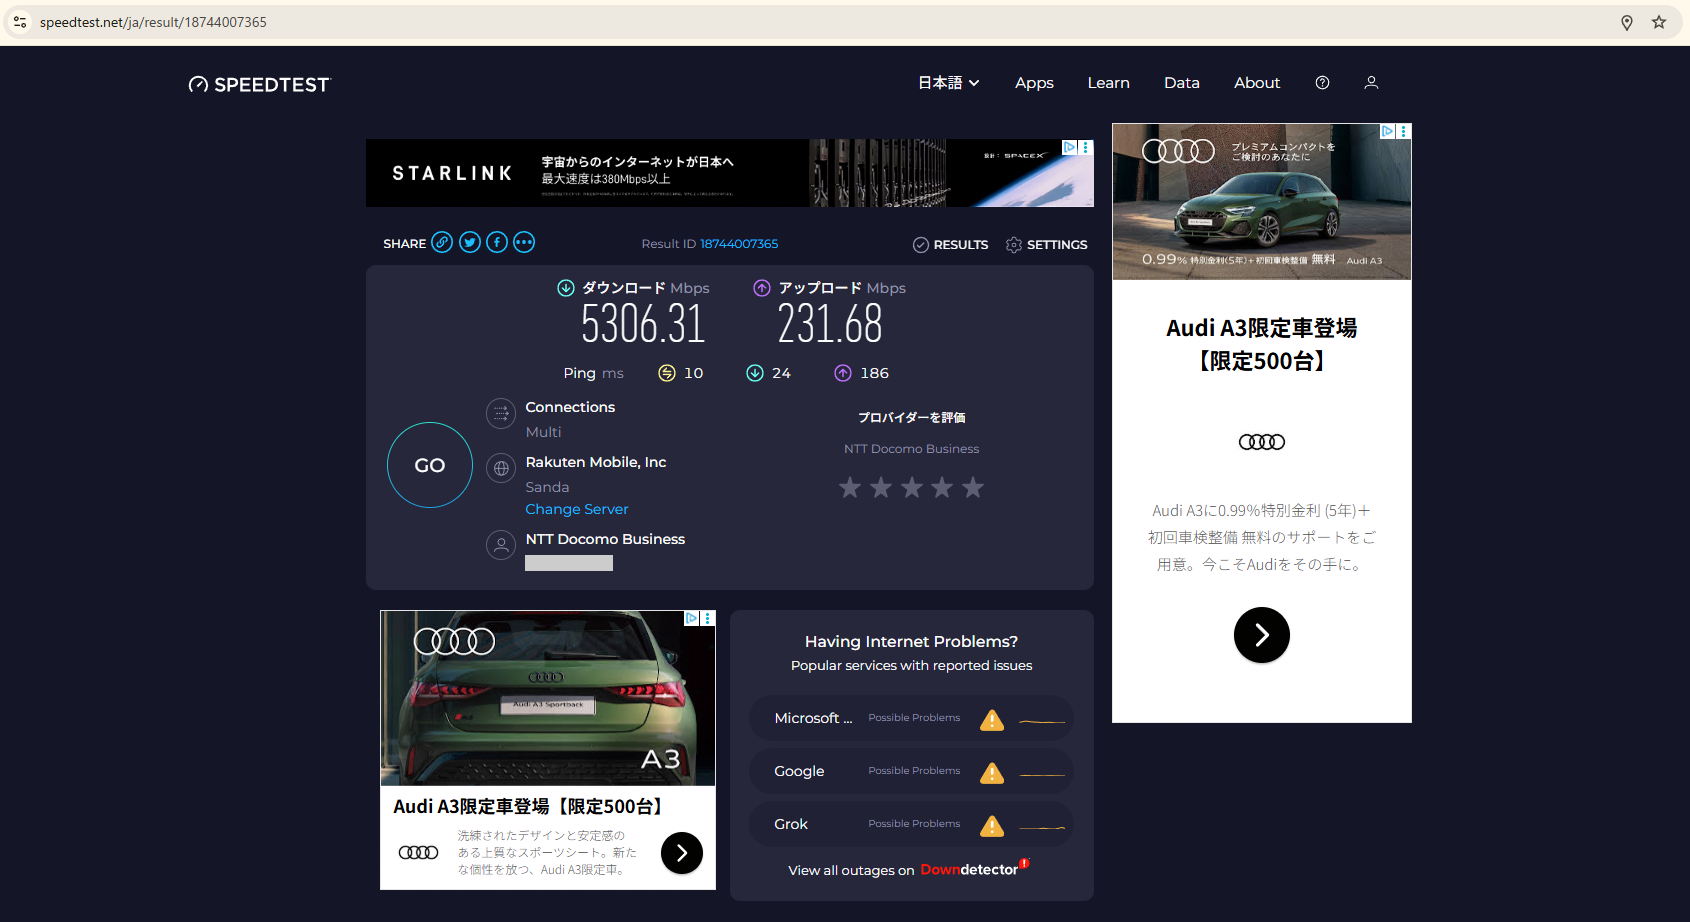
Task: Open SETTINGS with gear icon
Action: 1046,245
